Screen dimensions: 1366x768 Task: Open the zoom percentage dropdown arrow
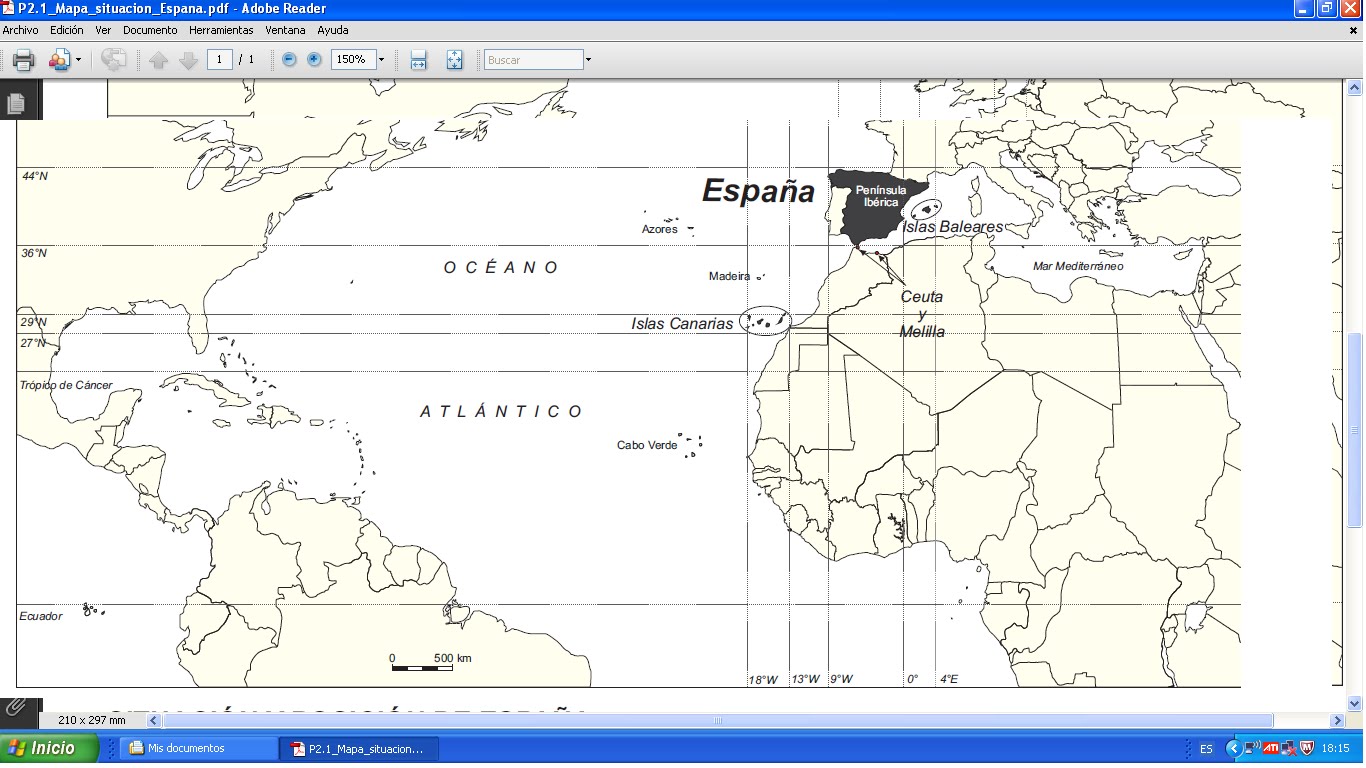click(381, 60)
